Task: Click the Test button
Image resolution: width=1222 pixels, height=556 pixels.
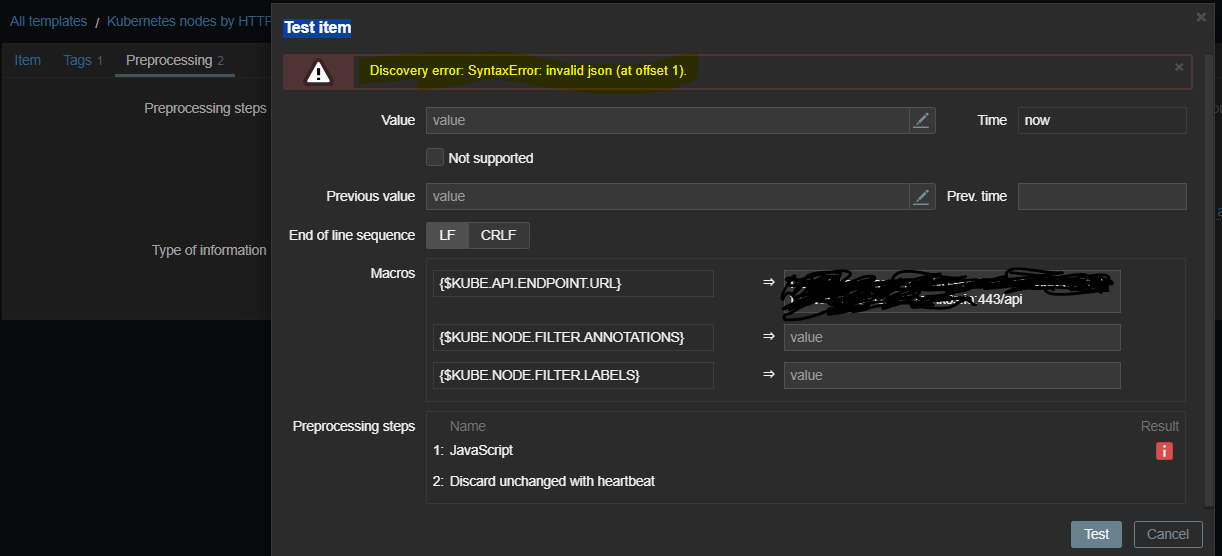Action: point(1096,534)
